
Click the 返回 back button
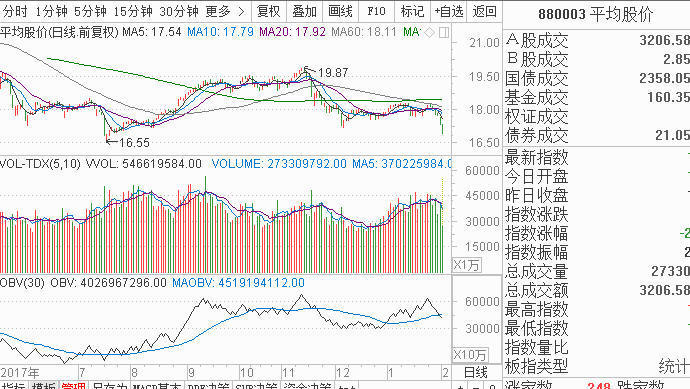484,11
